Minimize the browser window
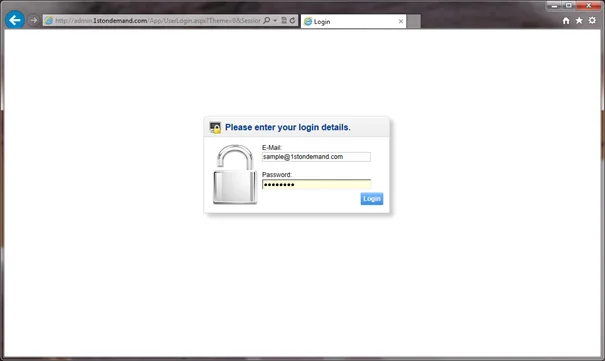605x361 pixels. [x=554, y=5]
